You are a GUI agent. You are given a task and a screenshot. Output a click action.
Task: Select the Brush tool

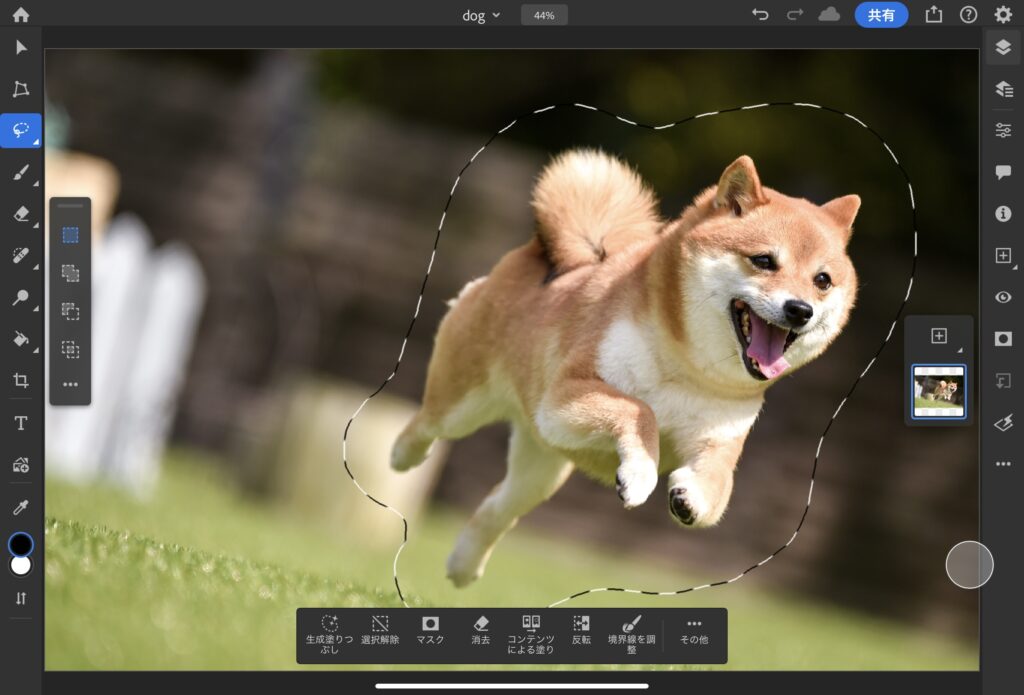pyautogui.click(x=20, y=173)
